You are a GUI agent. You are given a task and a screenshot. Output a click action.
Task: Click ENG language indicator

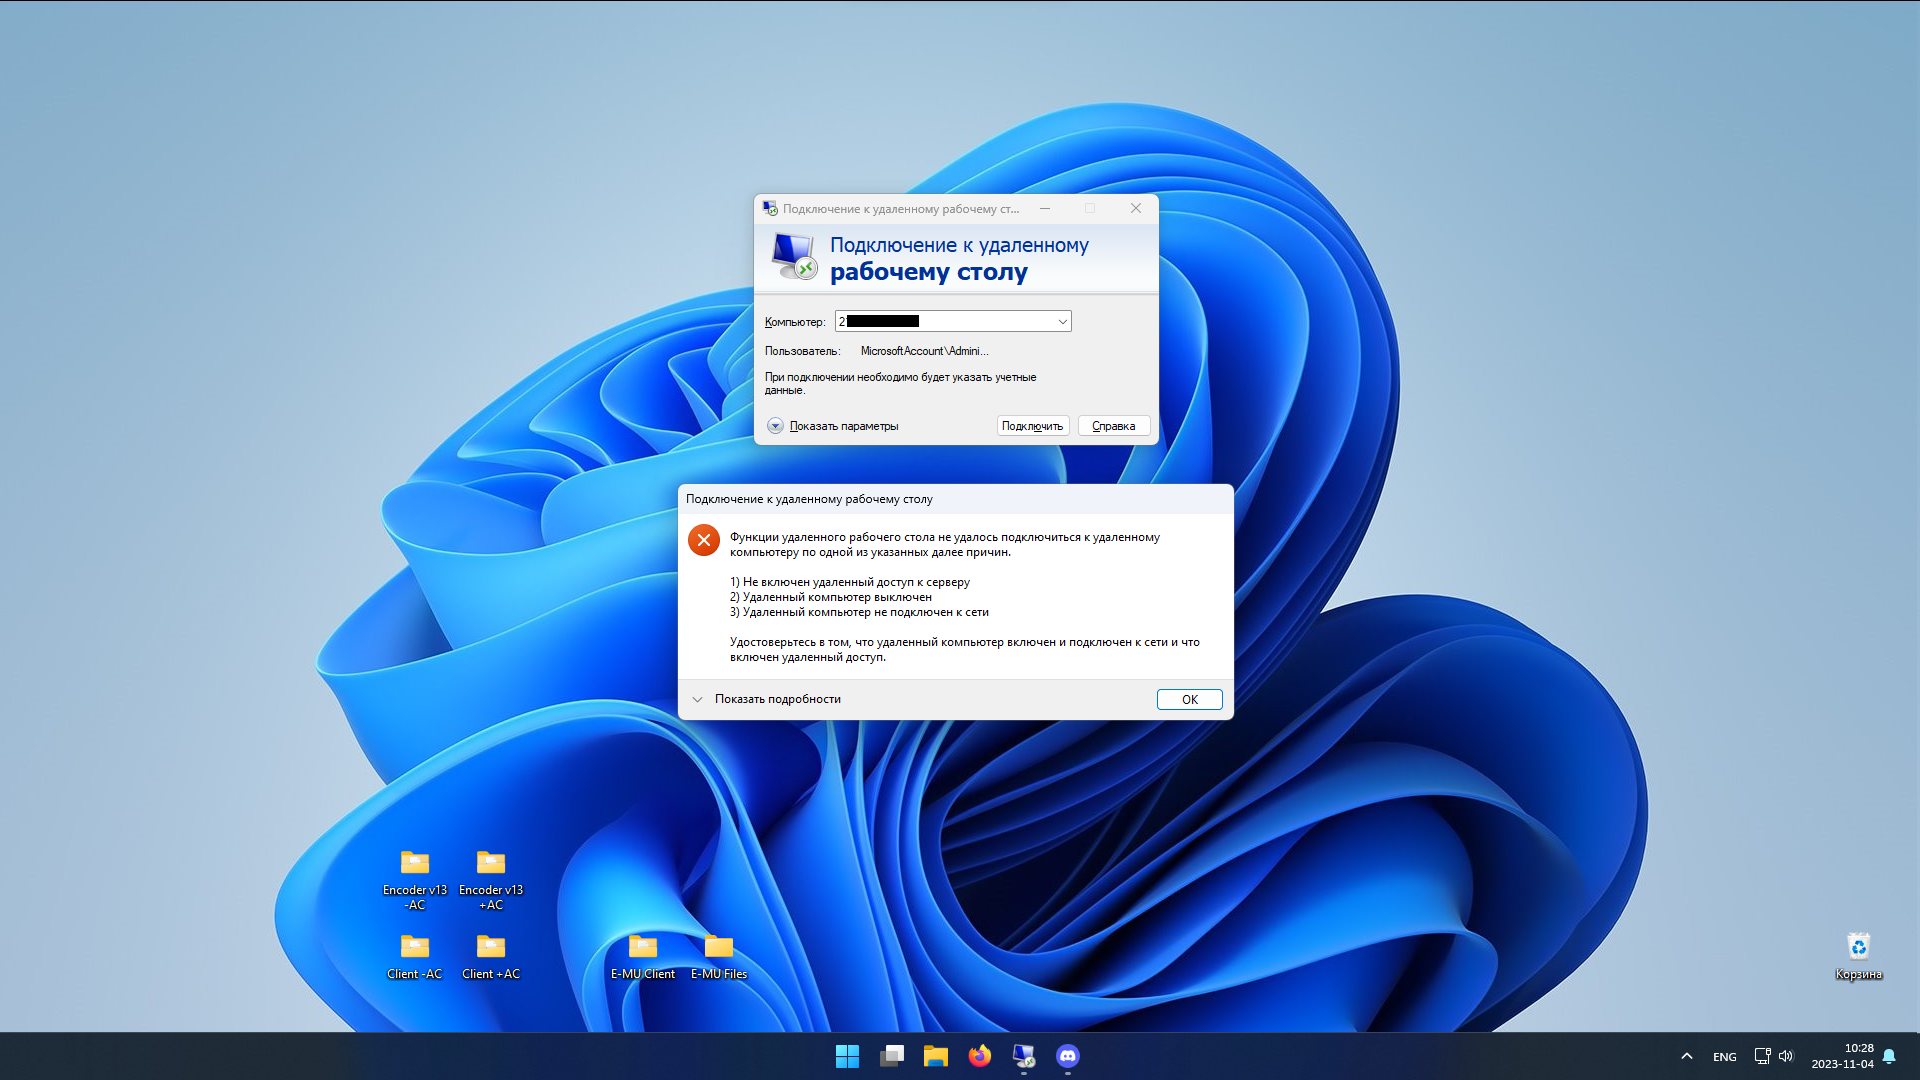(x=1724, y=1057)
